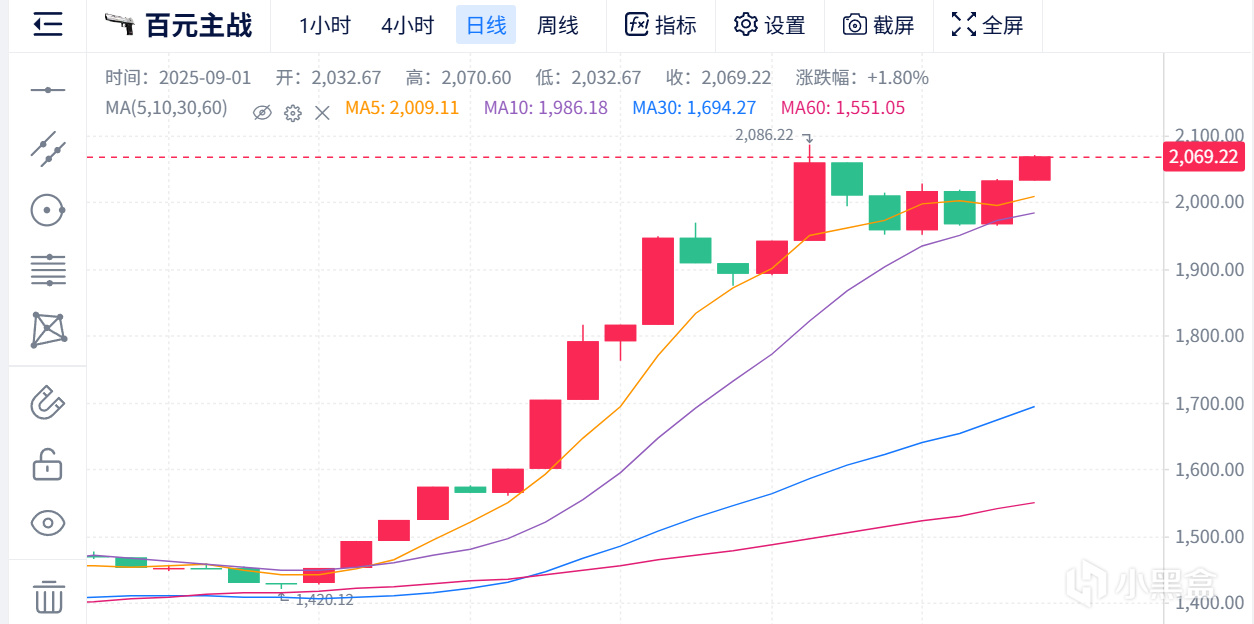
Task: Select the Fibonacci lines tool
Action: pyautogui.click(x=47, y=269)
